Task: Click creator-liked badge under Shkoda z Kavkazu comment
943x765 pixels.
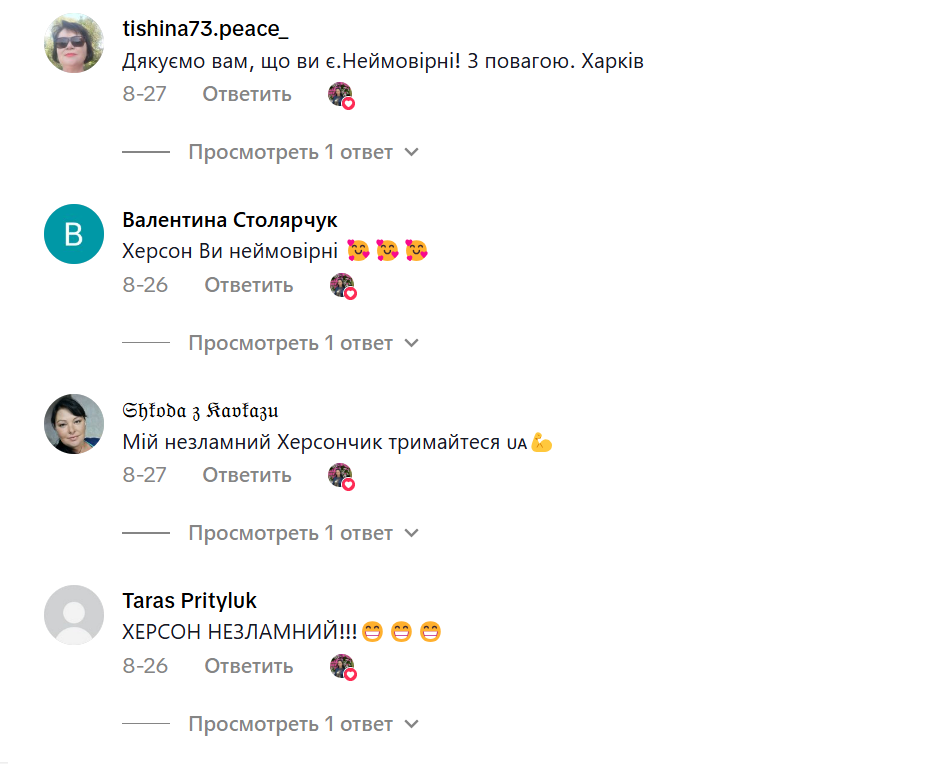Action: click(x=341, y=476)
